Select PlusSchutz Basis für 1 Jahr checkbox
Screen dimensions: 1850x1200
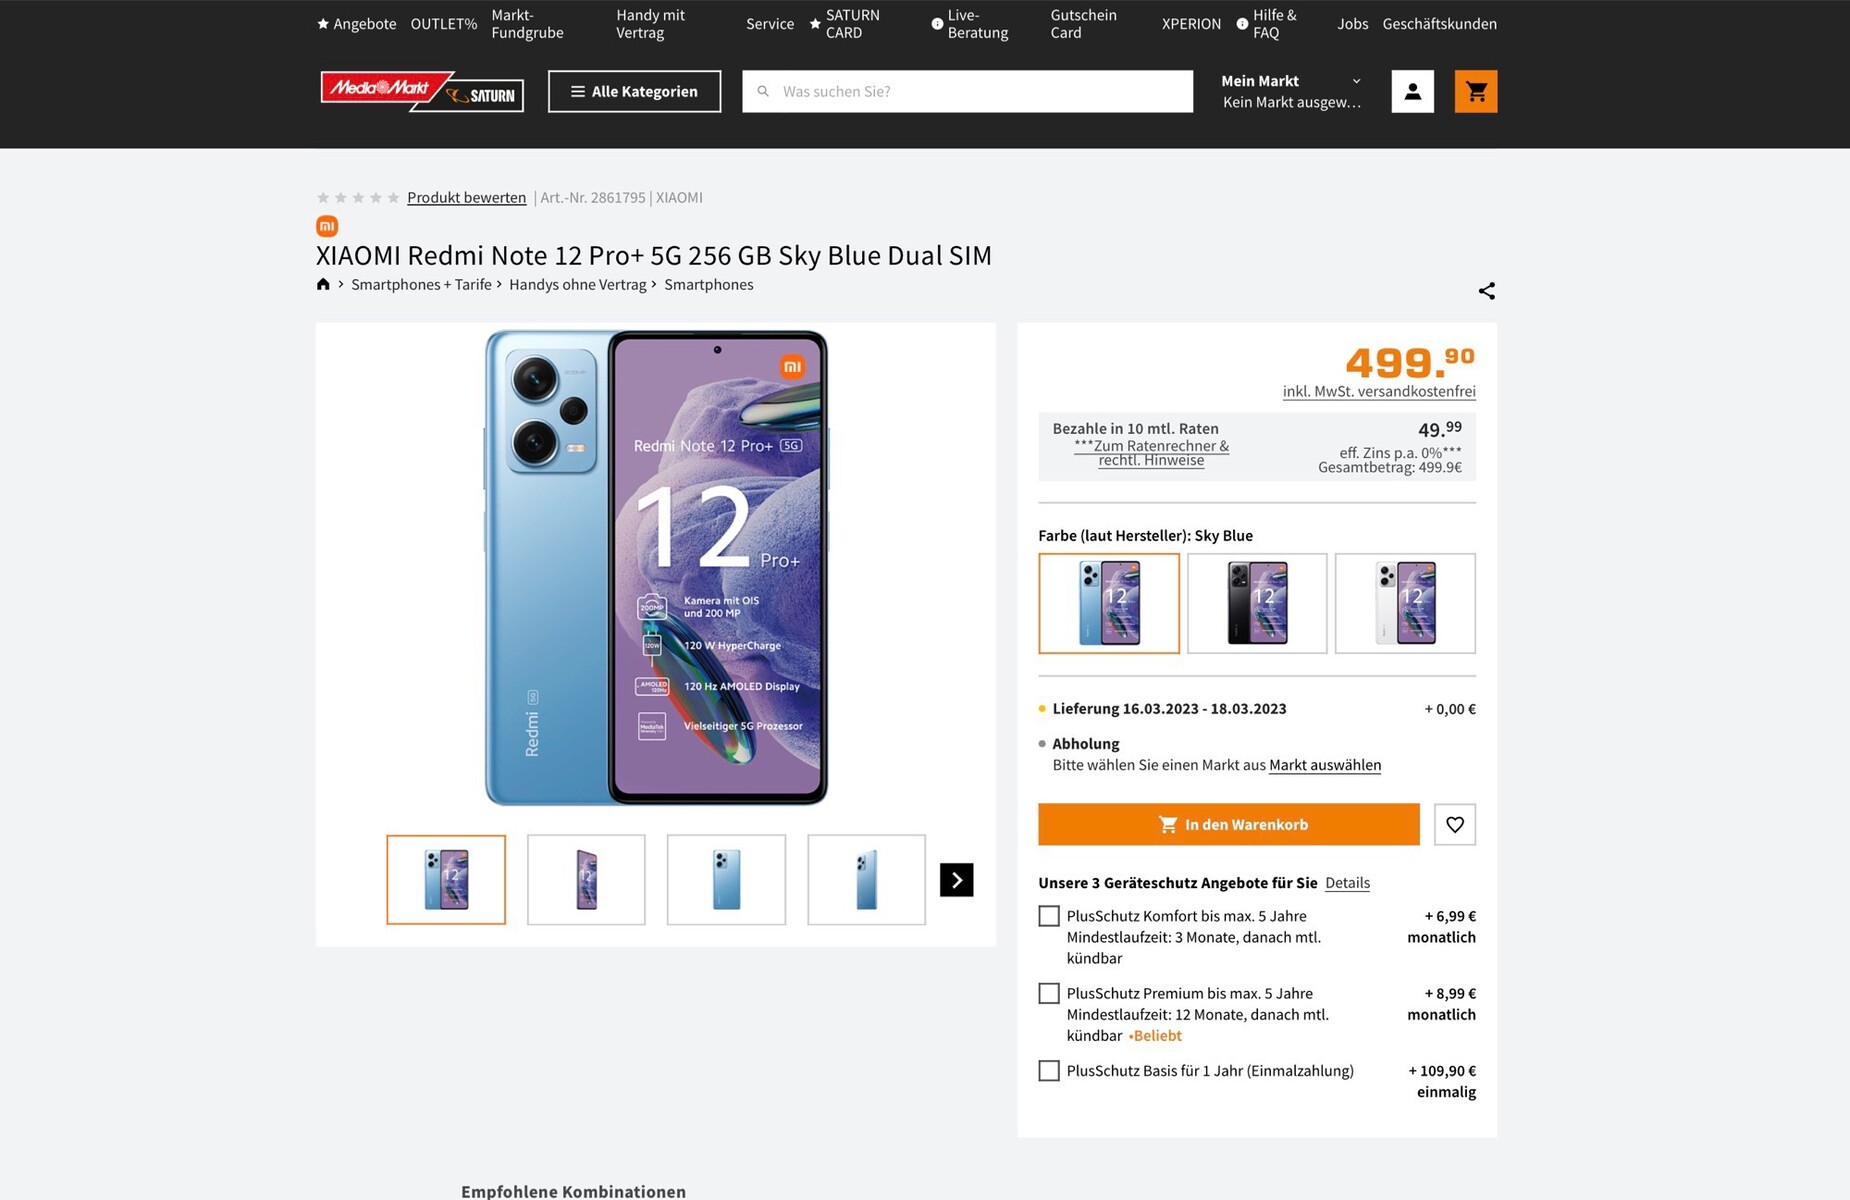tap(1049, 1071)
